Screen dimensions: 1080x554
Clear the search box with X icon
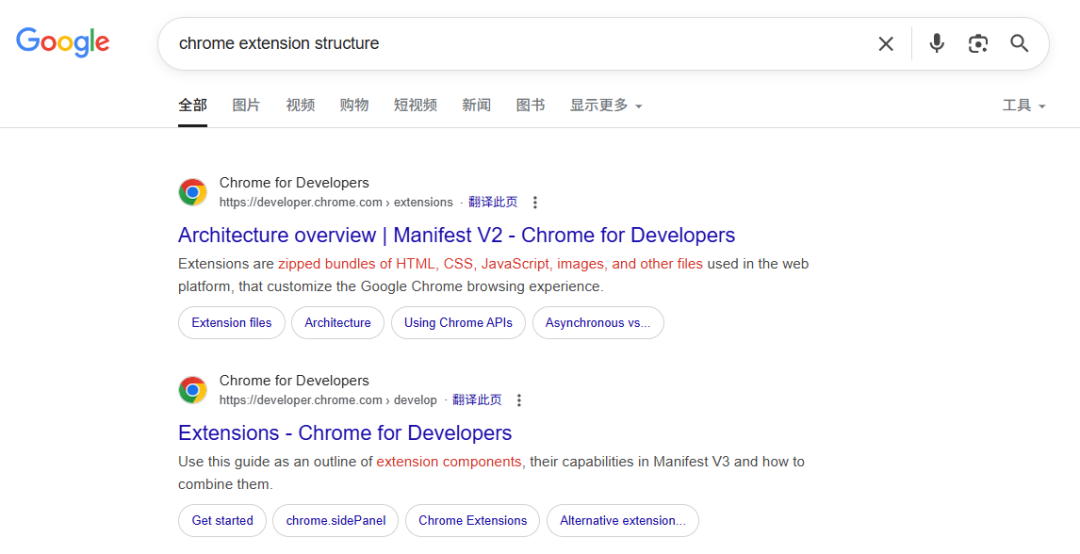(x=885, y=44)
